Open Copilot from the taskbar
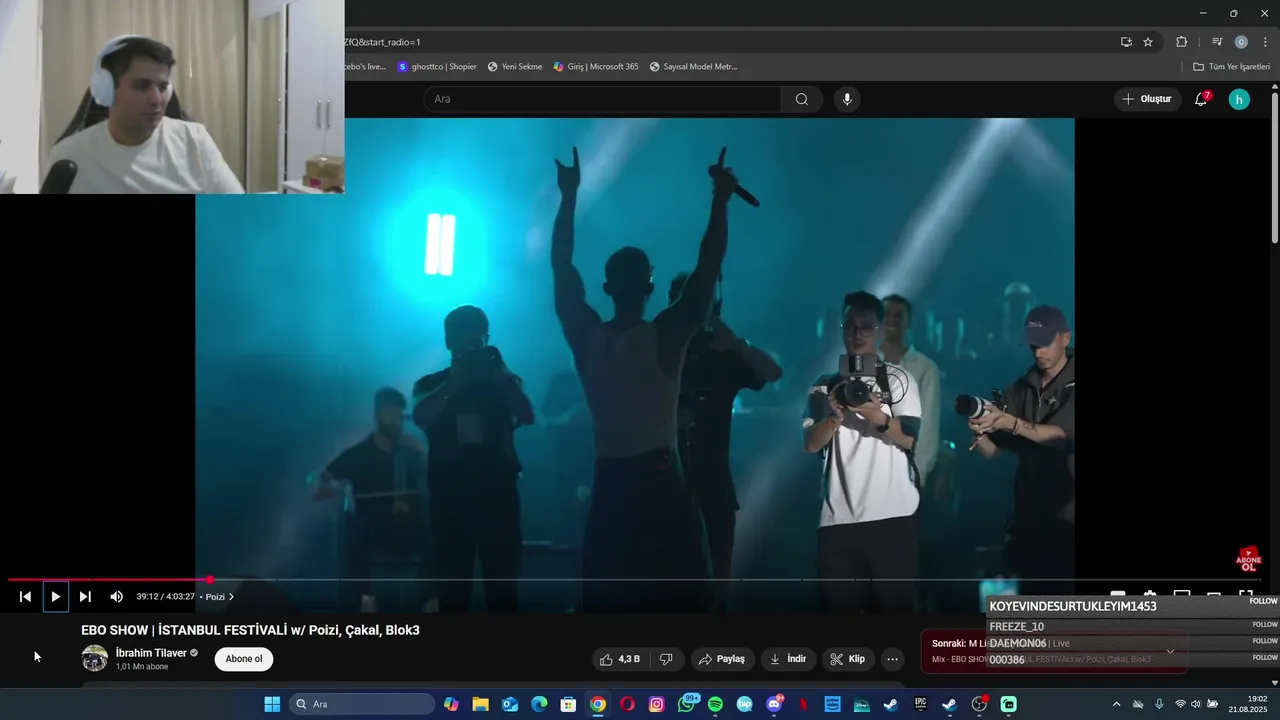 pyautogui.click(x=451, y=704)
